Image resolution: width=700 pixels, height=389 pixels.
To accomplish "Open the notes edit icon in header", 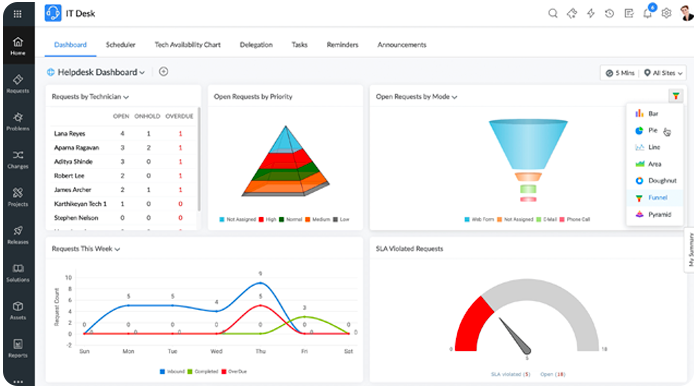I will coord(629,13).
